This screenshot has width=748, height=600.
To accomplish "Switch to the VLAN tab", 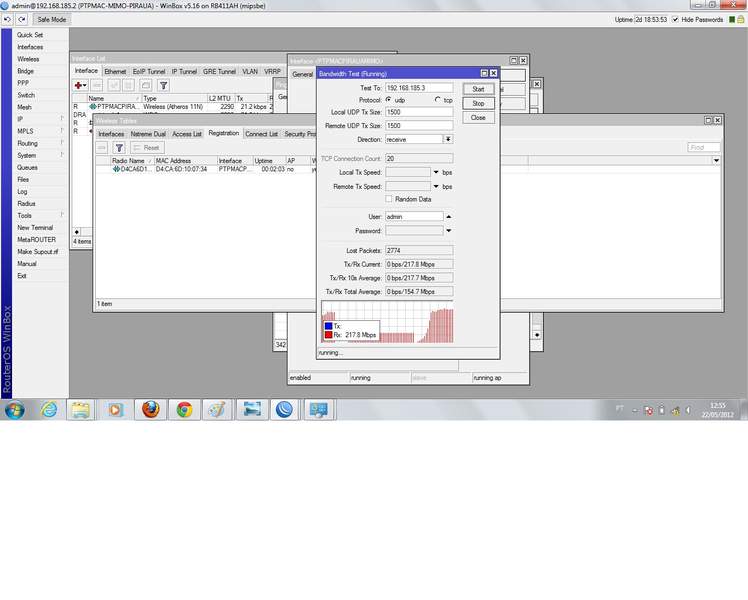I will pos(250,72).
